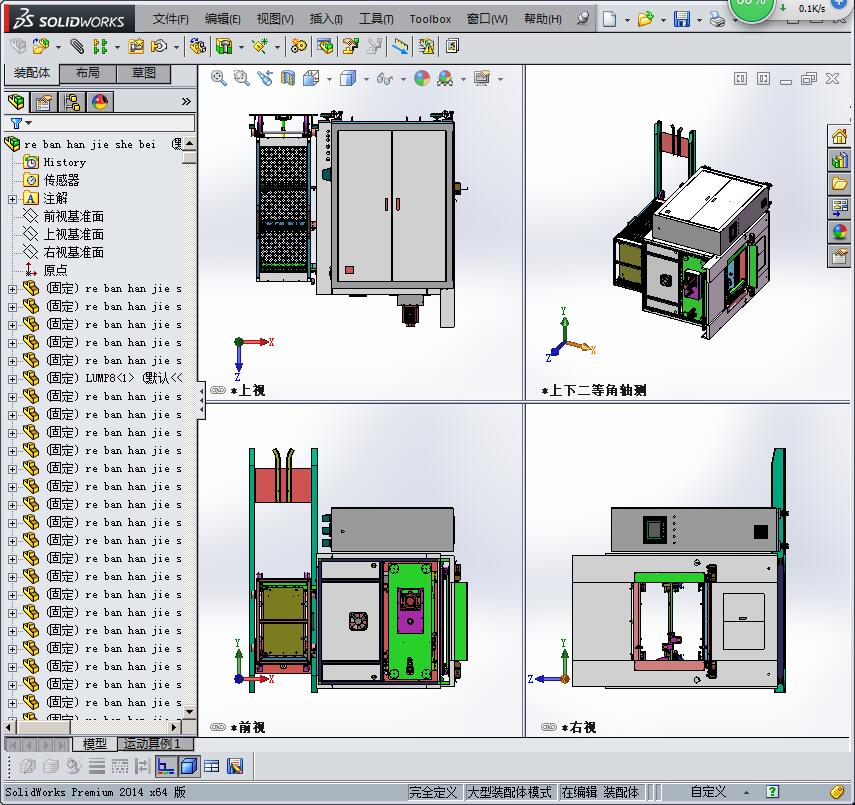Click the New document icon

point(610,20)
